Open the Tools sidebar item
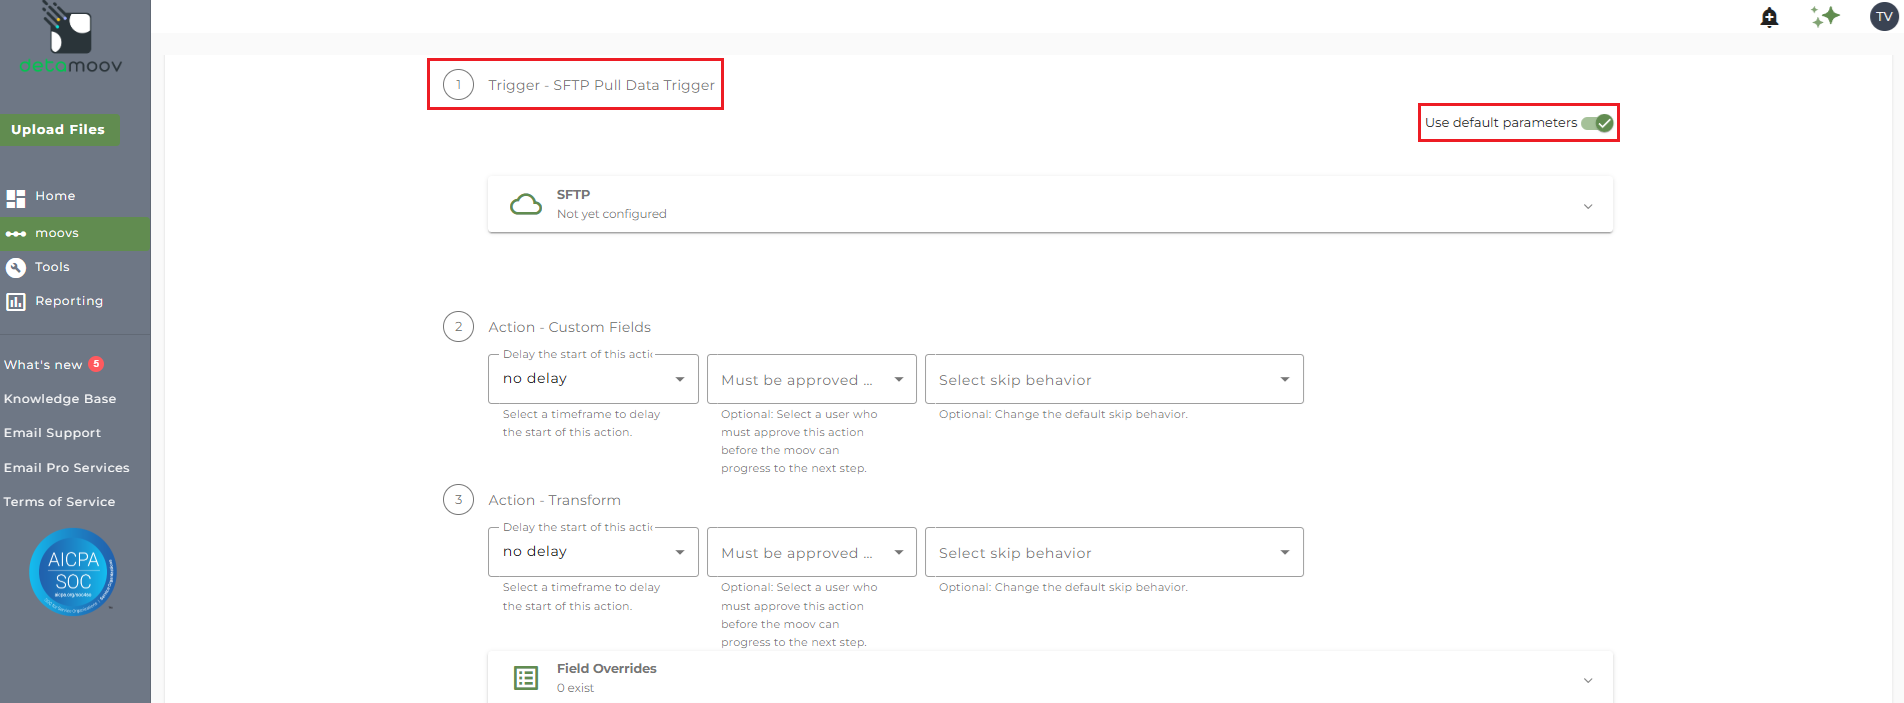Screen dimensions: 1904x703 [52, 267]
